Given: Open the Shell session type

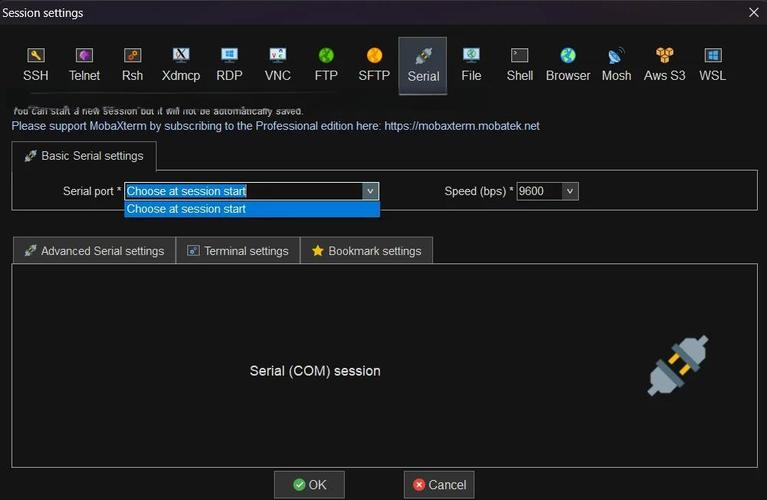Looking at the screenshot, I should 519,65.
